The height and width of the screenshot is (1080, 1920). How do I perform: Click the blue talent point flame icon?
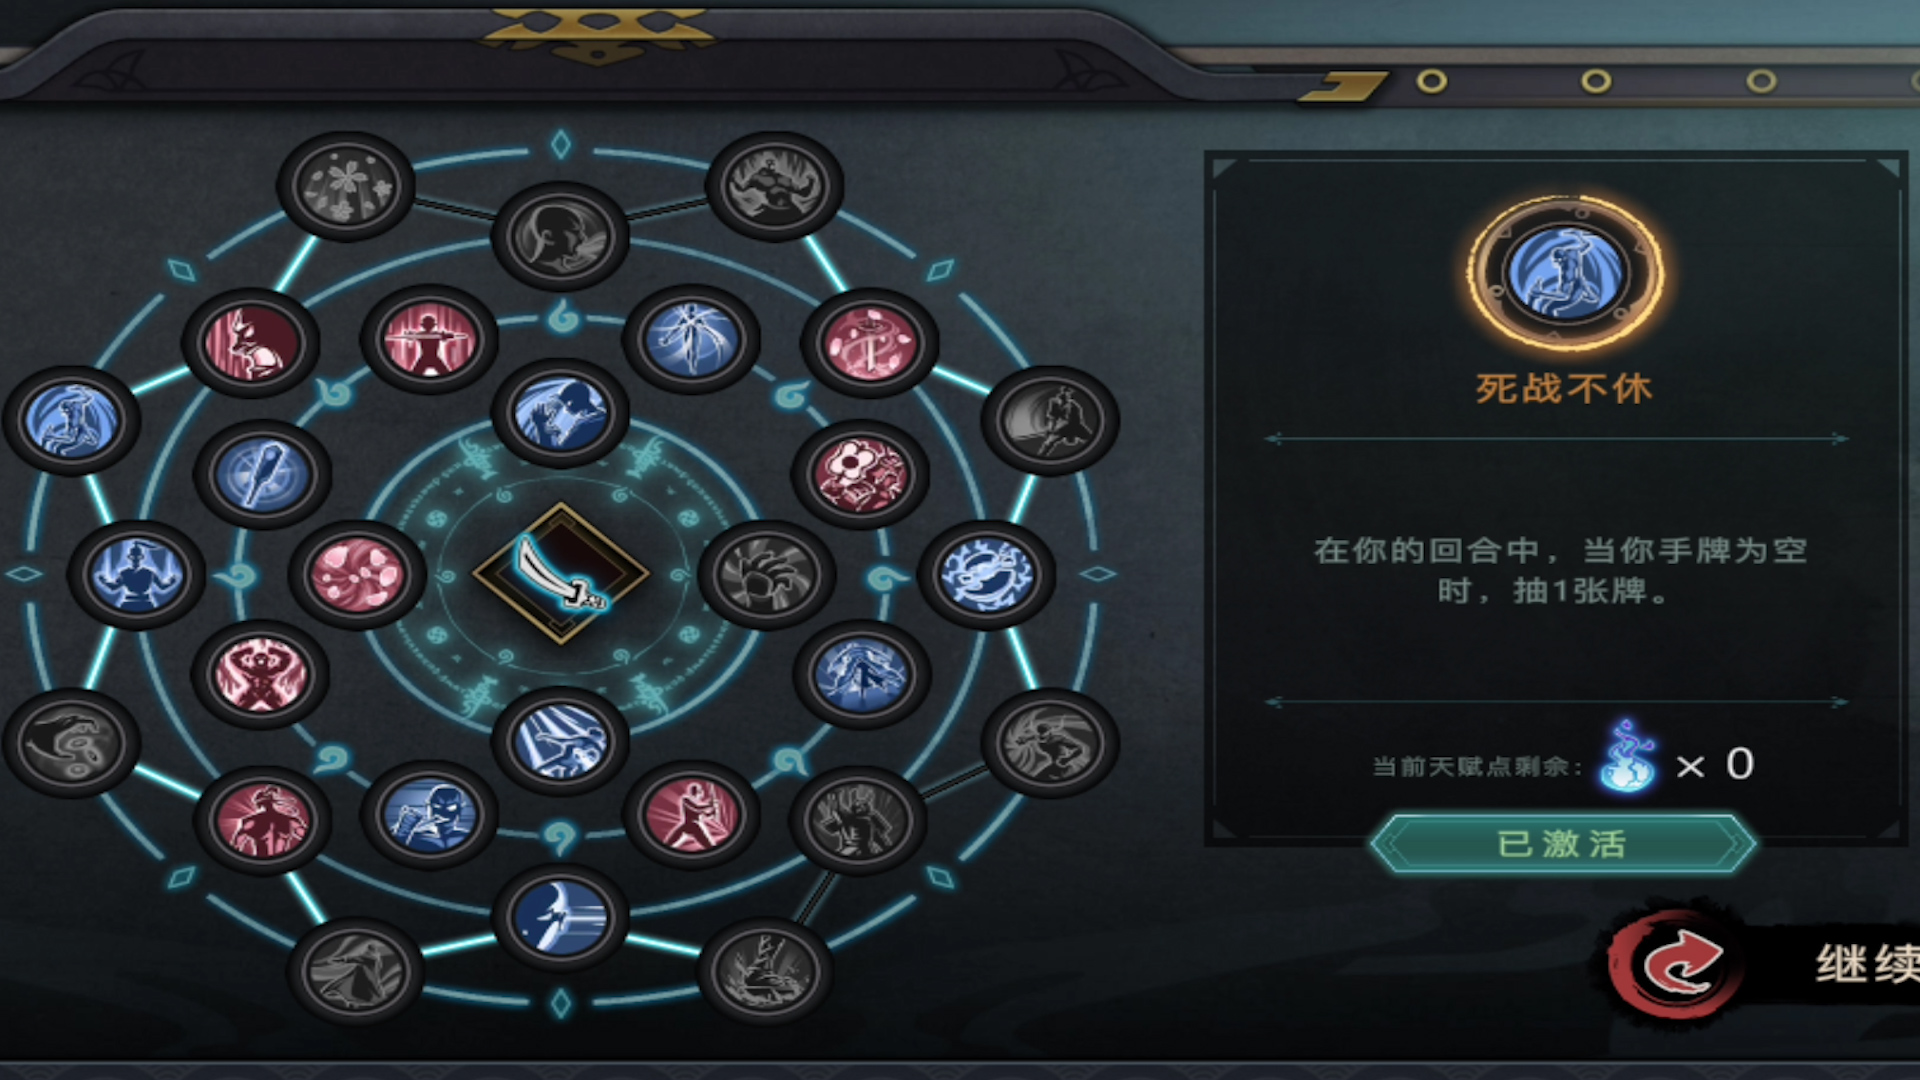point(1628,757)
